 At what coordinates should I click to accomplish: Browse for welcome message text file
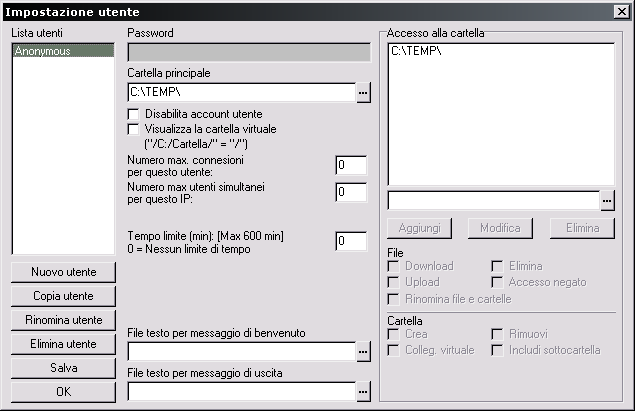tap(363, 351)
